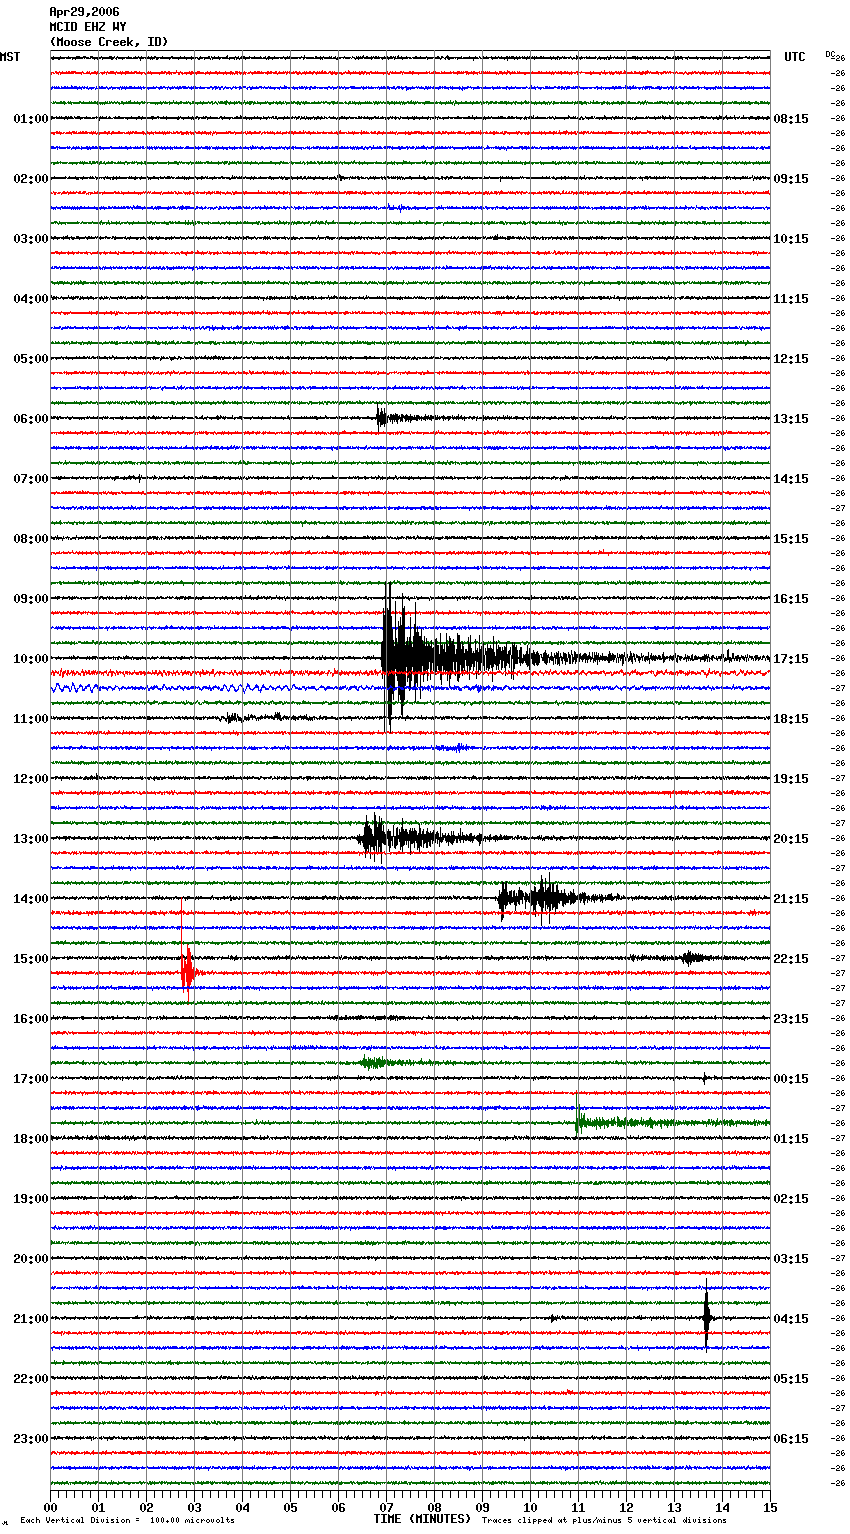Click the "UTC" column header
Viewport: 850px width, 1534px height.
pyautogui.click(x=795, y=57)
